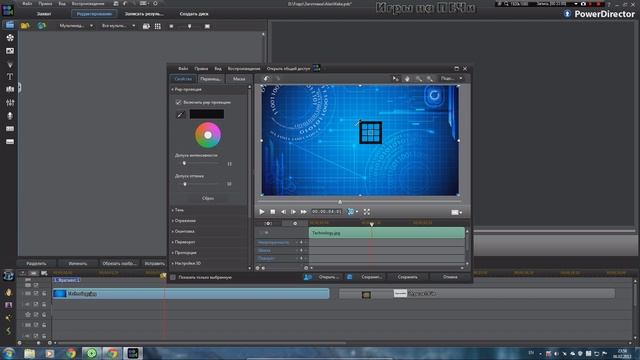Viewport: 640px width, 360px height.
Task: Select the Маска tab in dialog
Action: tap(239, 79)
